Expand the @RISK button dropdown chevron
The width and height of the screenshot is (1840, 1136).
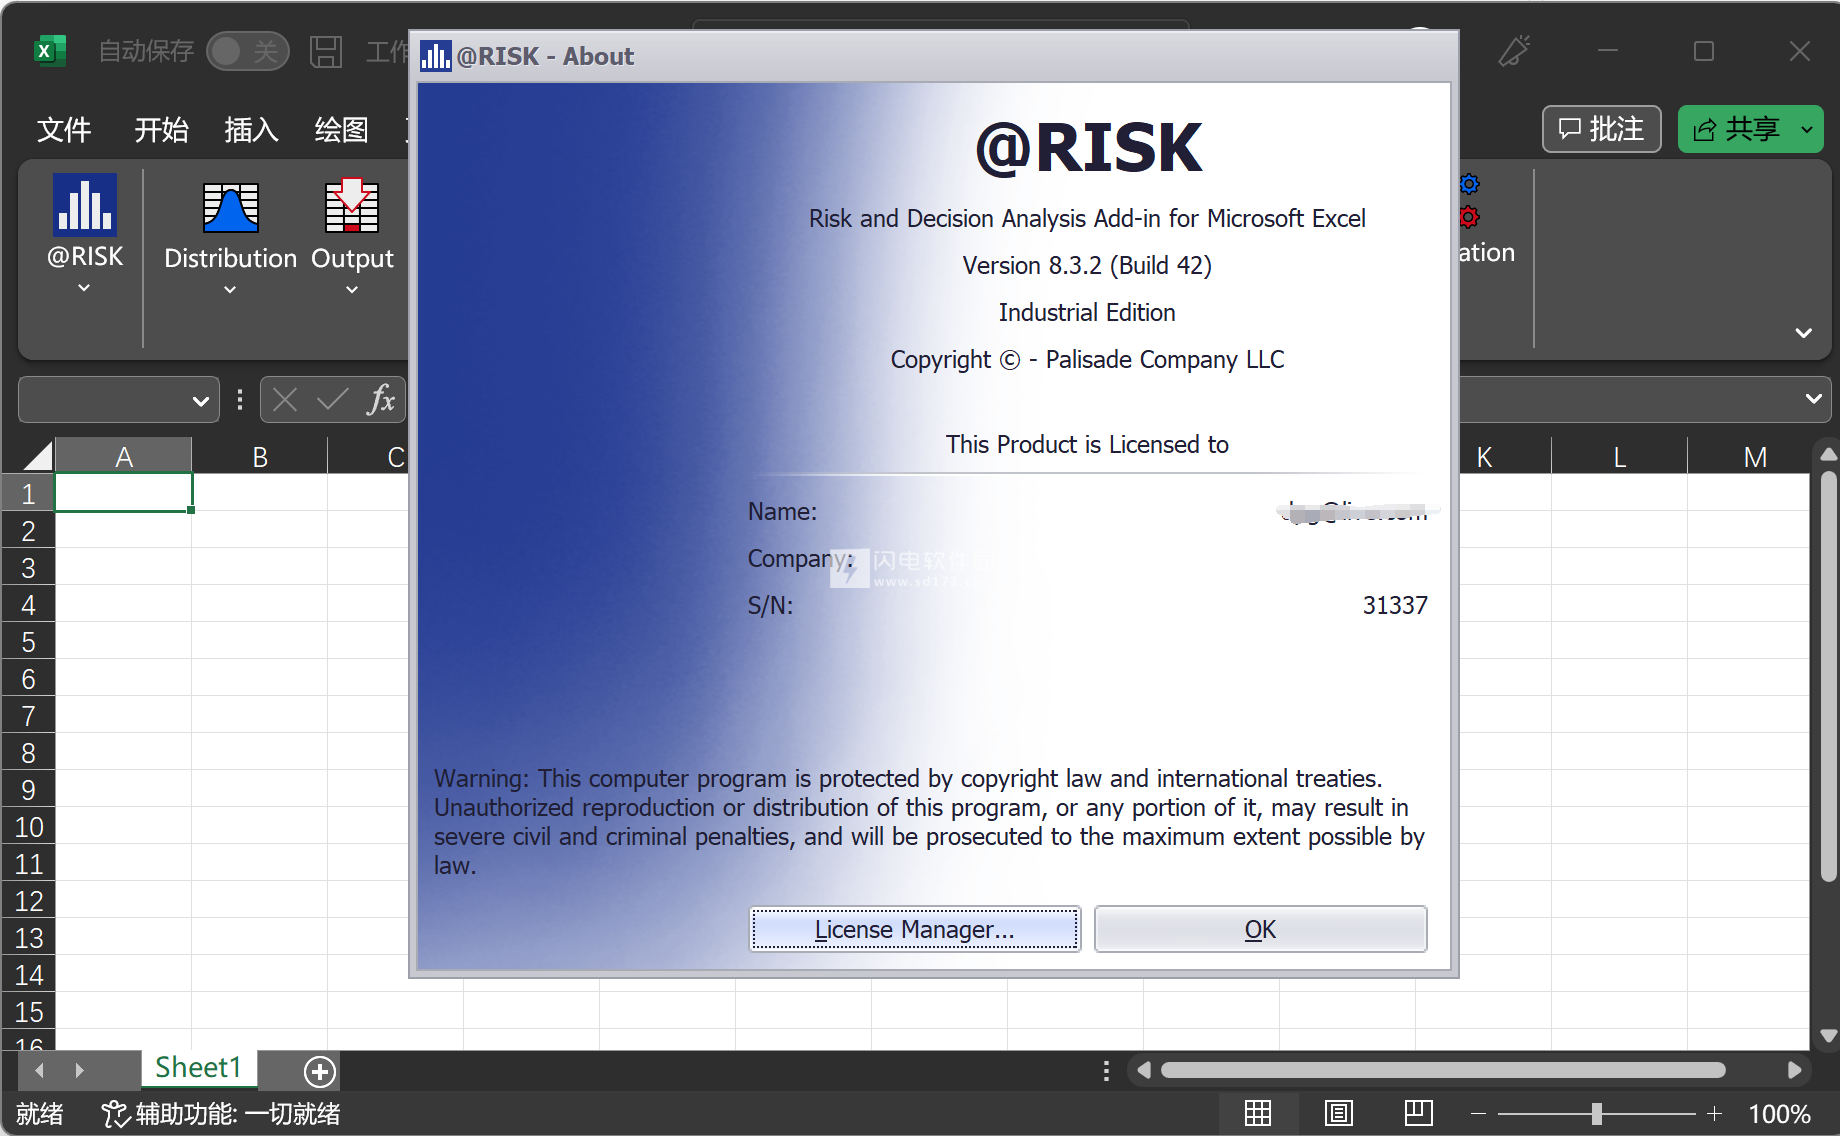tap(84, 288)
